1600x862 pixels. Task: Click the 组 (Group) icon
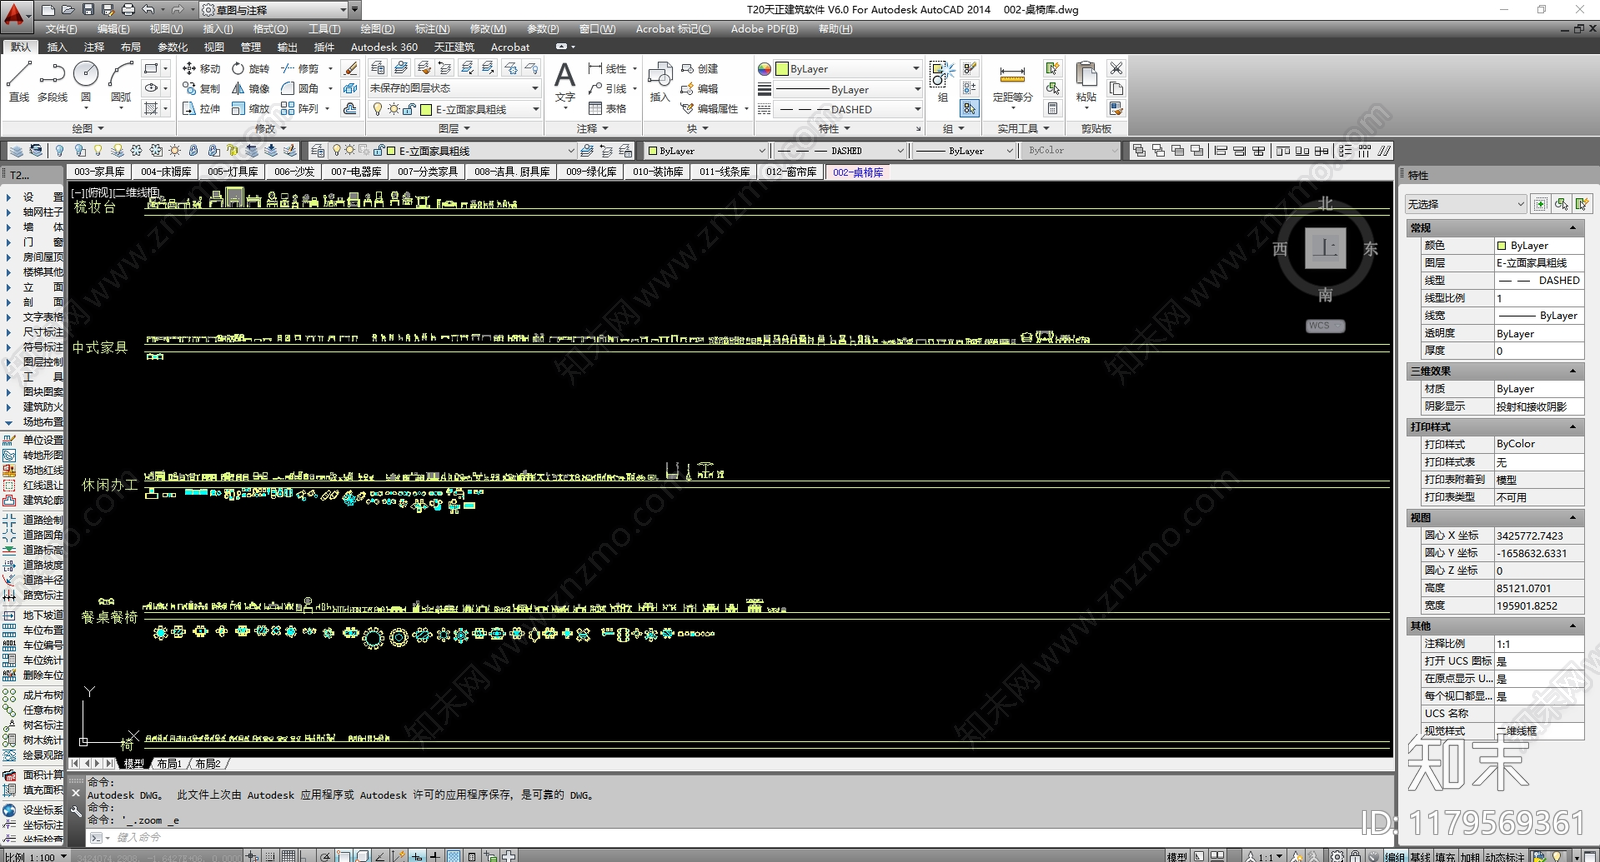[x=942, y=81]
